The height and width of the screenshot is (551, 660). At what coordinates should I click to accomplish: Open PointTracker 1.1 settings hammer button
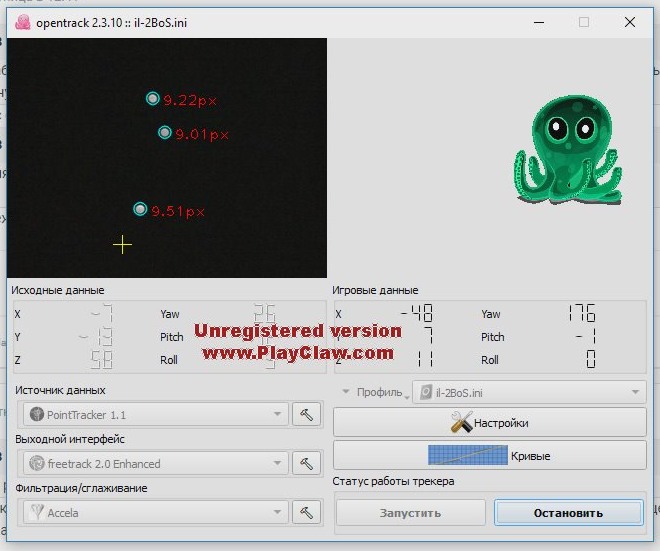[306, 414]
